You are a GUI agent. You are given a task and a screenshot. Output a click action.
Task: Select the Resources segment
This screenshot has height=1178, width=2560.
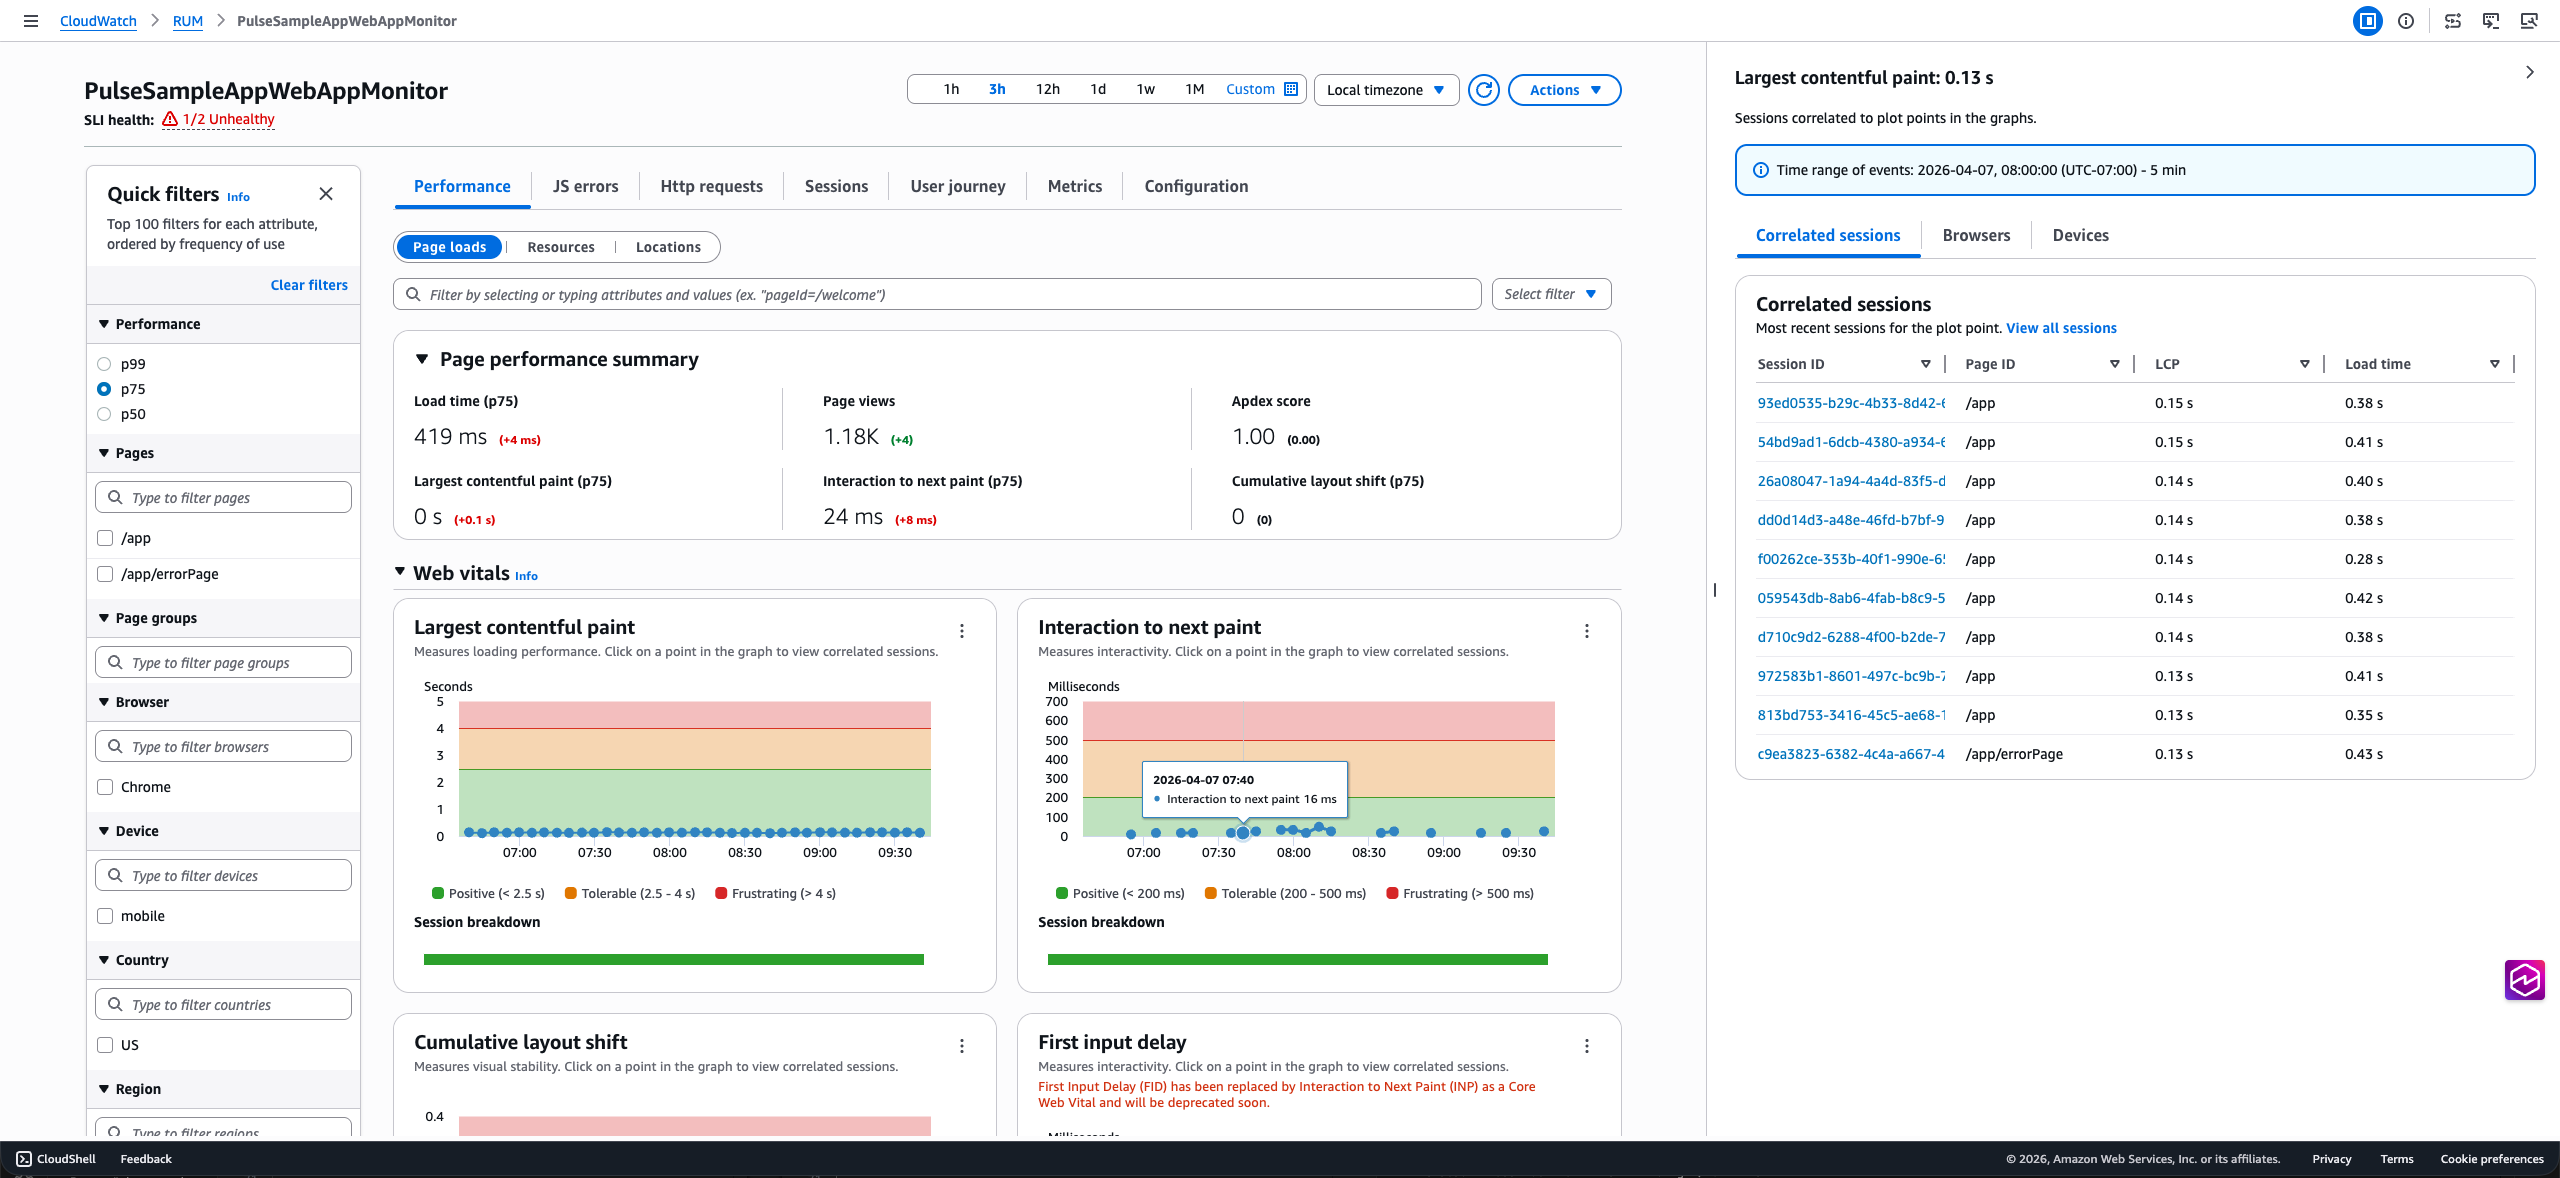pyautogui.click(x=561, y=247)
